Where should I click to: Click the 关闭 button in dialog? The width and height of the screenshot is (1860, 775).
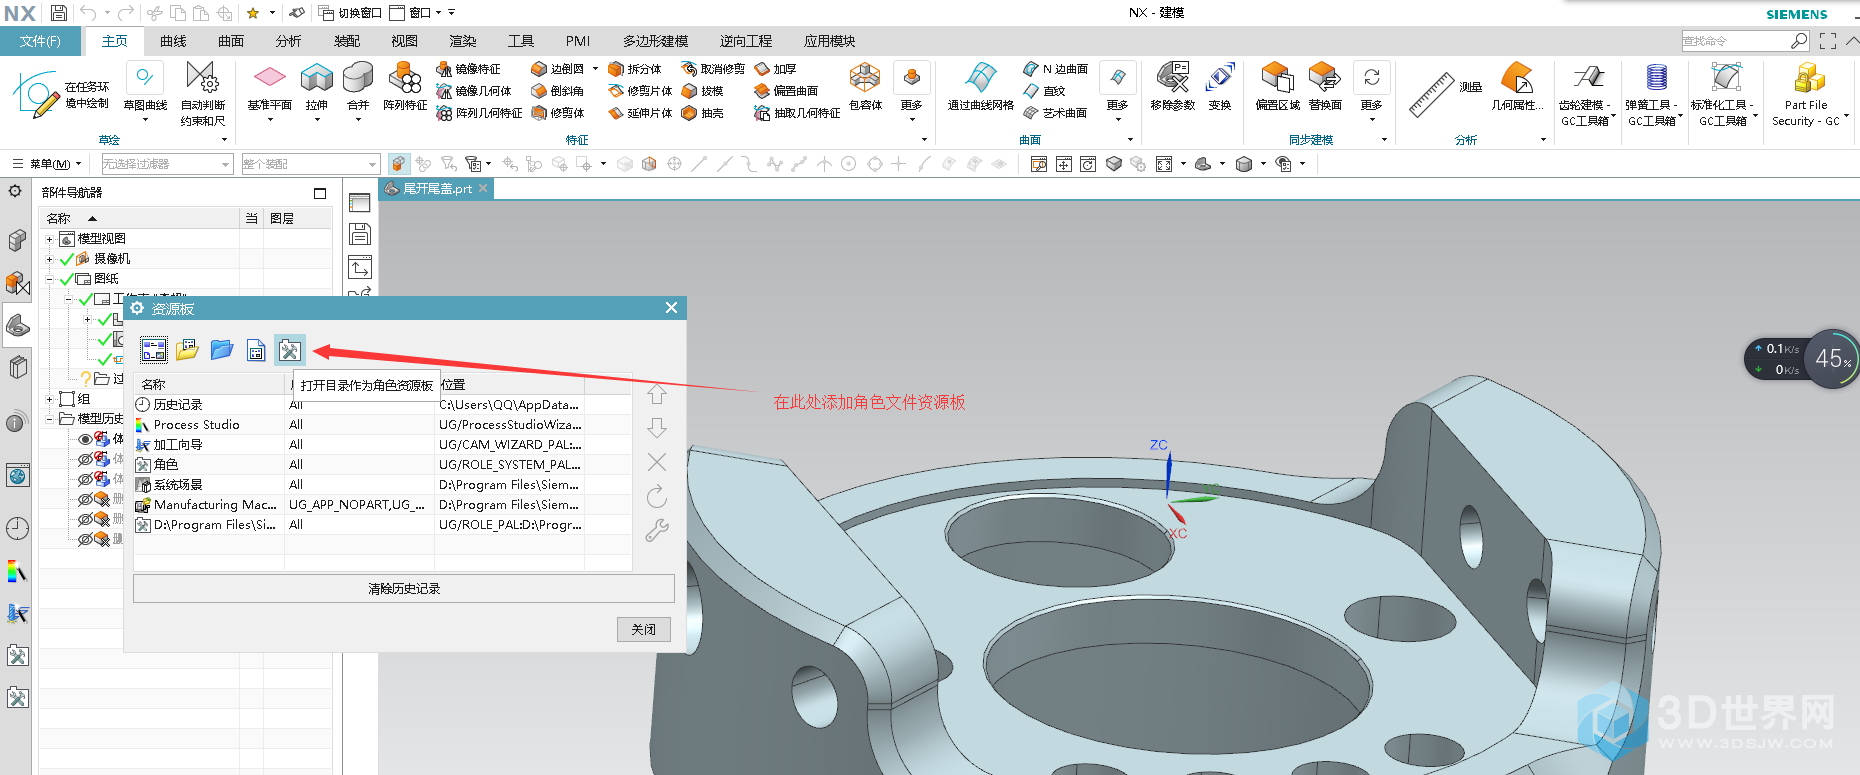[x=643, y=629]
